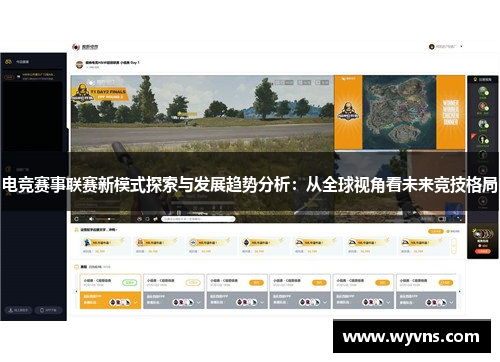Mute the stream with the speaker icon
Screen dimensions: 500x362
pos(91,219)
